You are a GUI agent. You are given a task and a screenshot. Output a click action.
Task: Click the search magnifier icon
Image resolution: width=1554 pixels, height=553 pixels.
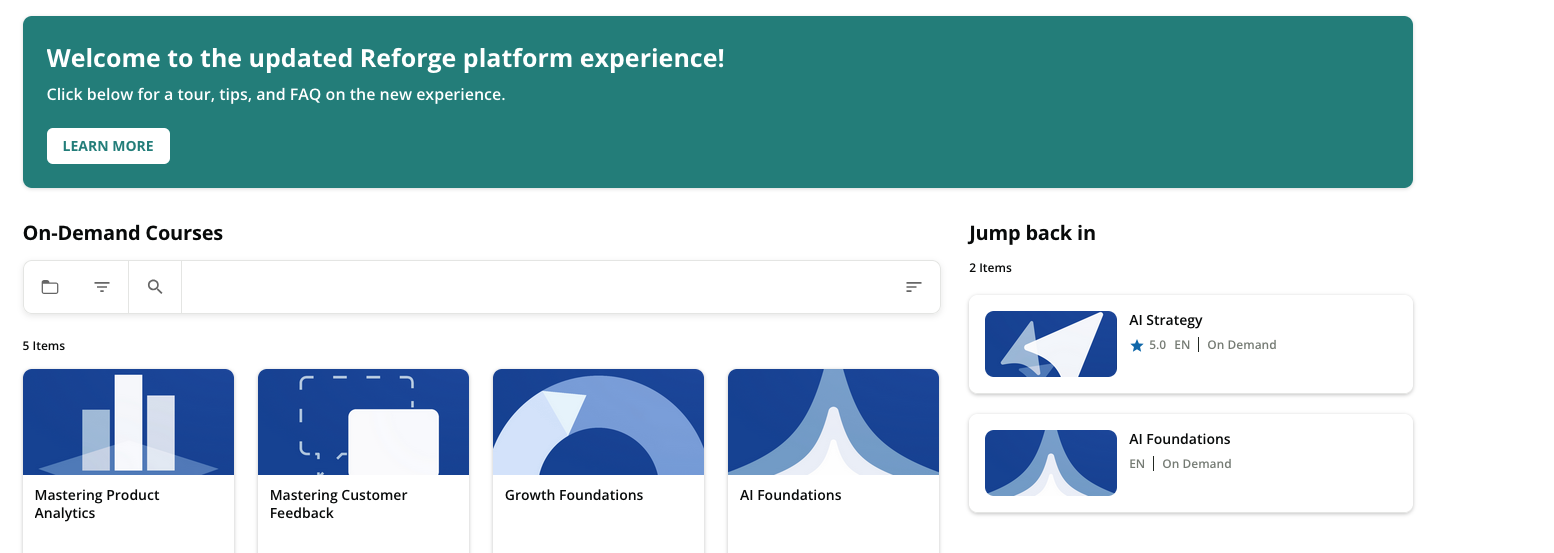pos(155,287)
